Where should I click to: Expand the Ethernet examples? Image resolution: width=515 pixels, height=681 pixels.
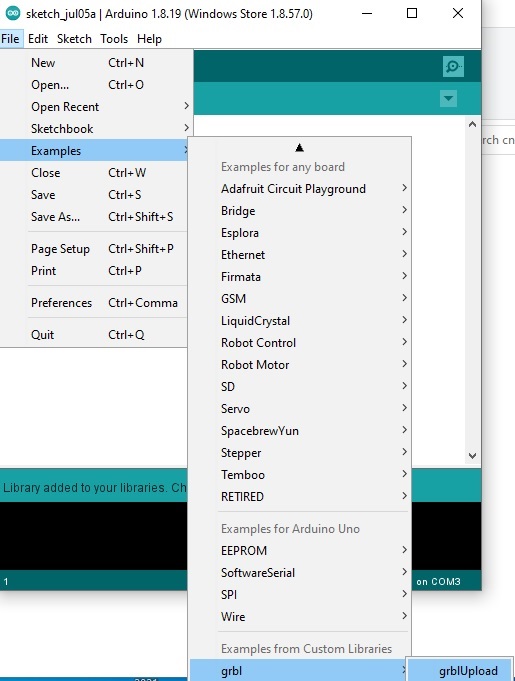click(300, 255)
